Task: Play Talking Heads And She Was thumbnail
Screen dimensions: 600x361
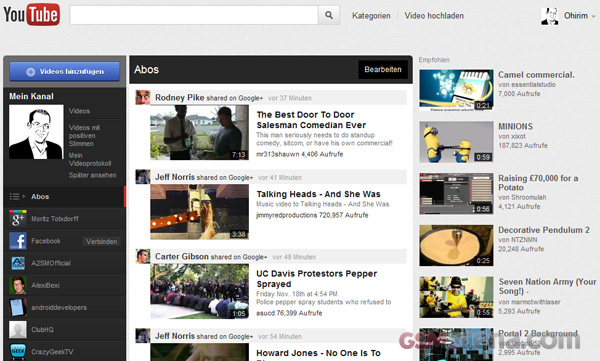Action: (x=199, y=212)
